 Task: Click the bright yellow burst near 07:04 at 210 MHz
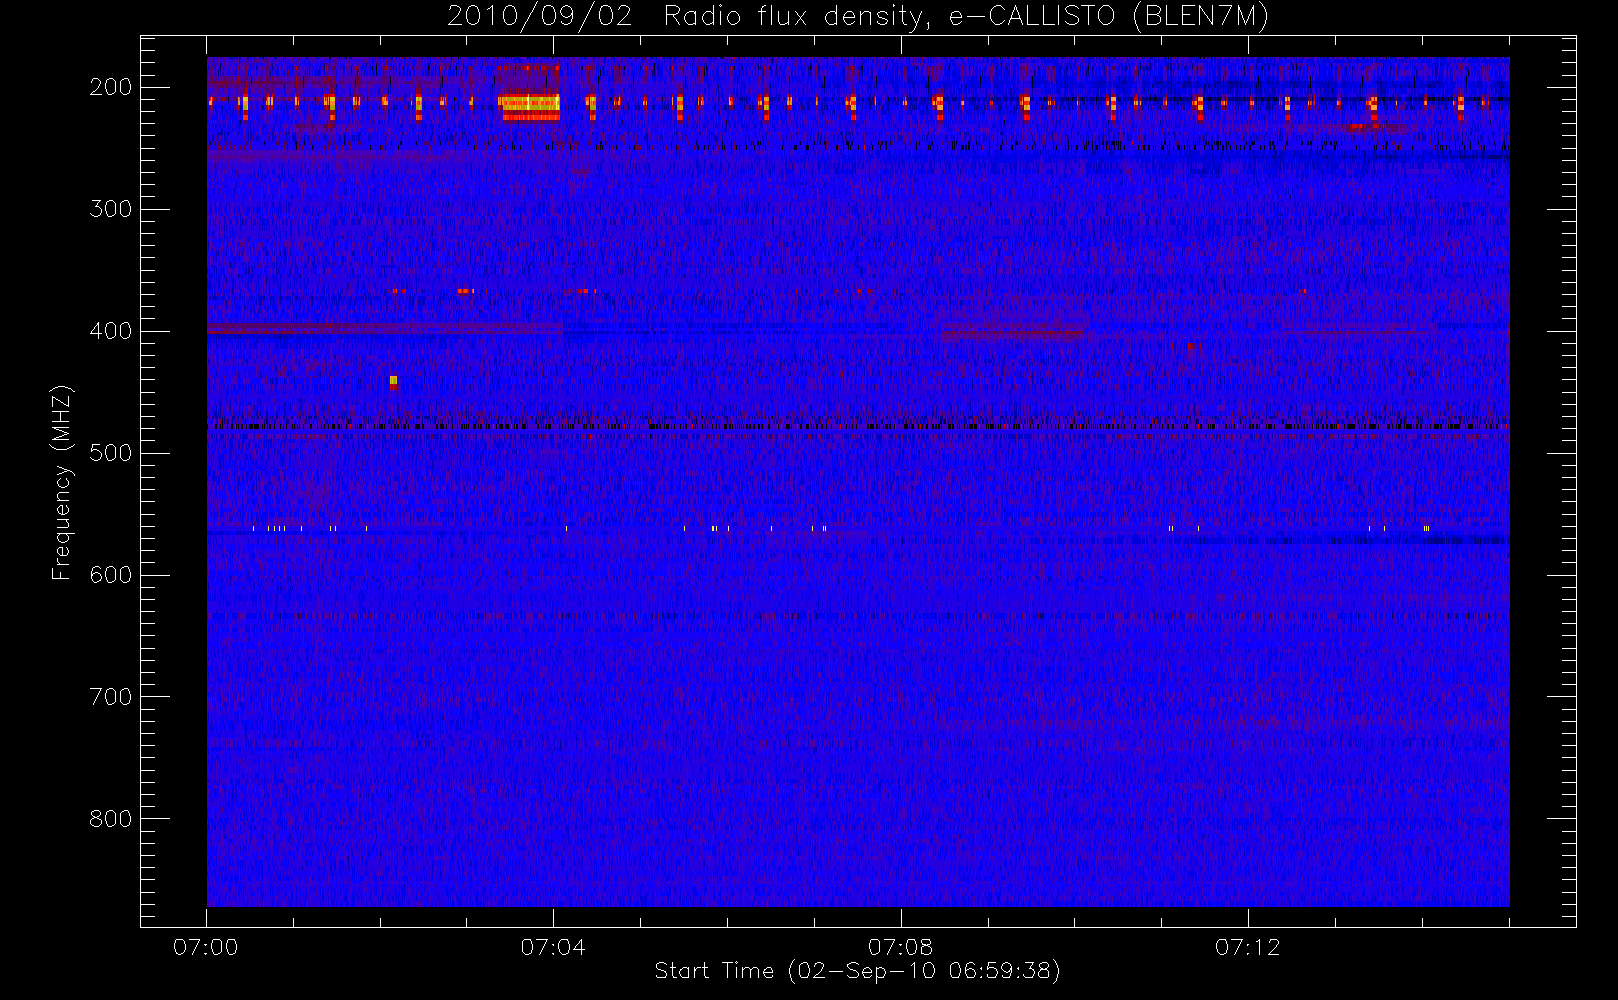coord(529,105)
